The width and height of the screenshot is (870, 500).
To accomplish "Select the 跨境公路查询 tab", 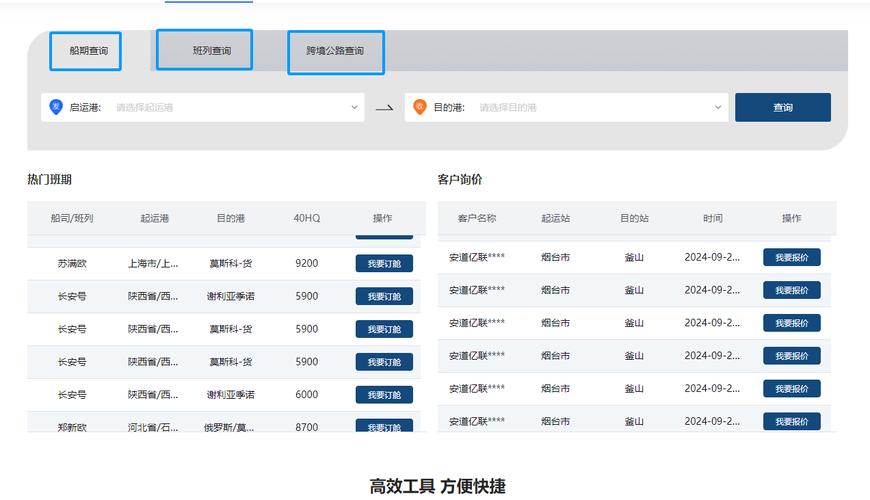I will tap(336, 52).
